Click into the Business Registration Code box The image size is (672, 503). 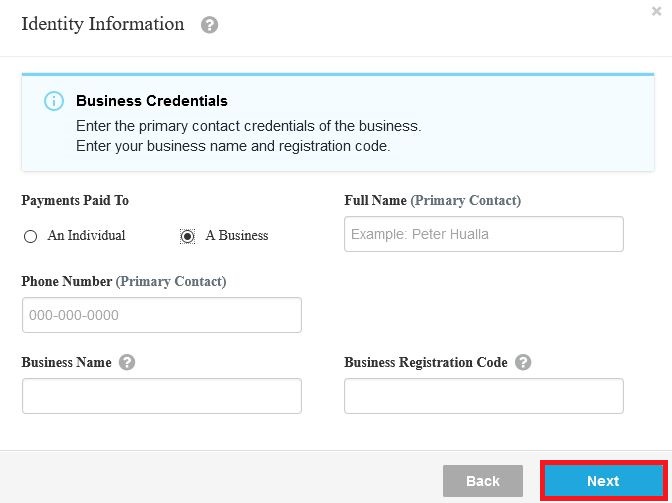[x=483, y=396]
